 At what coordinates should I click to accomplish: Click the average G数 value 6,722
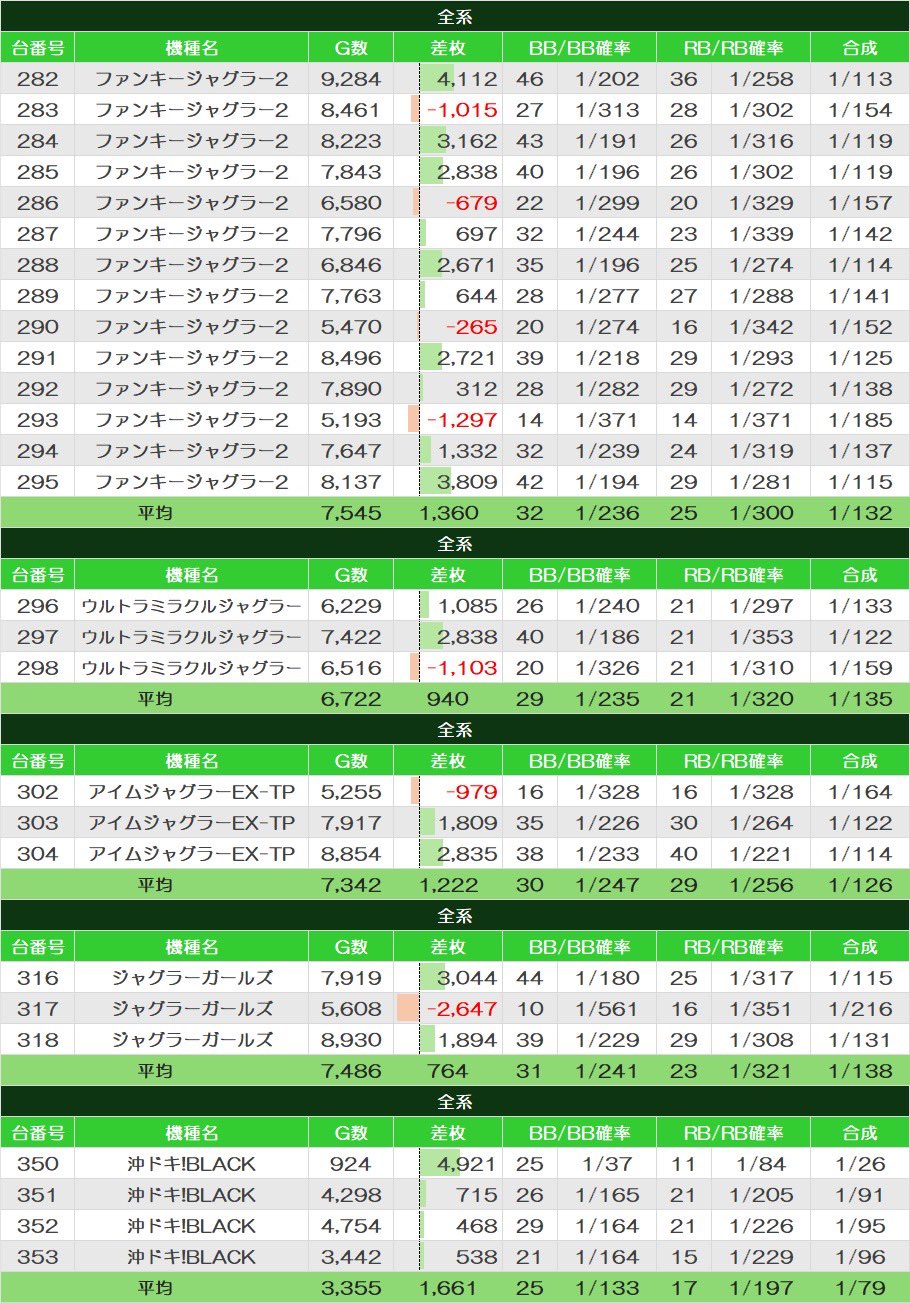tap(351, 699)
